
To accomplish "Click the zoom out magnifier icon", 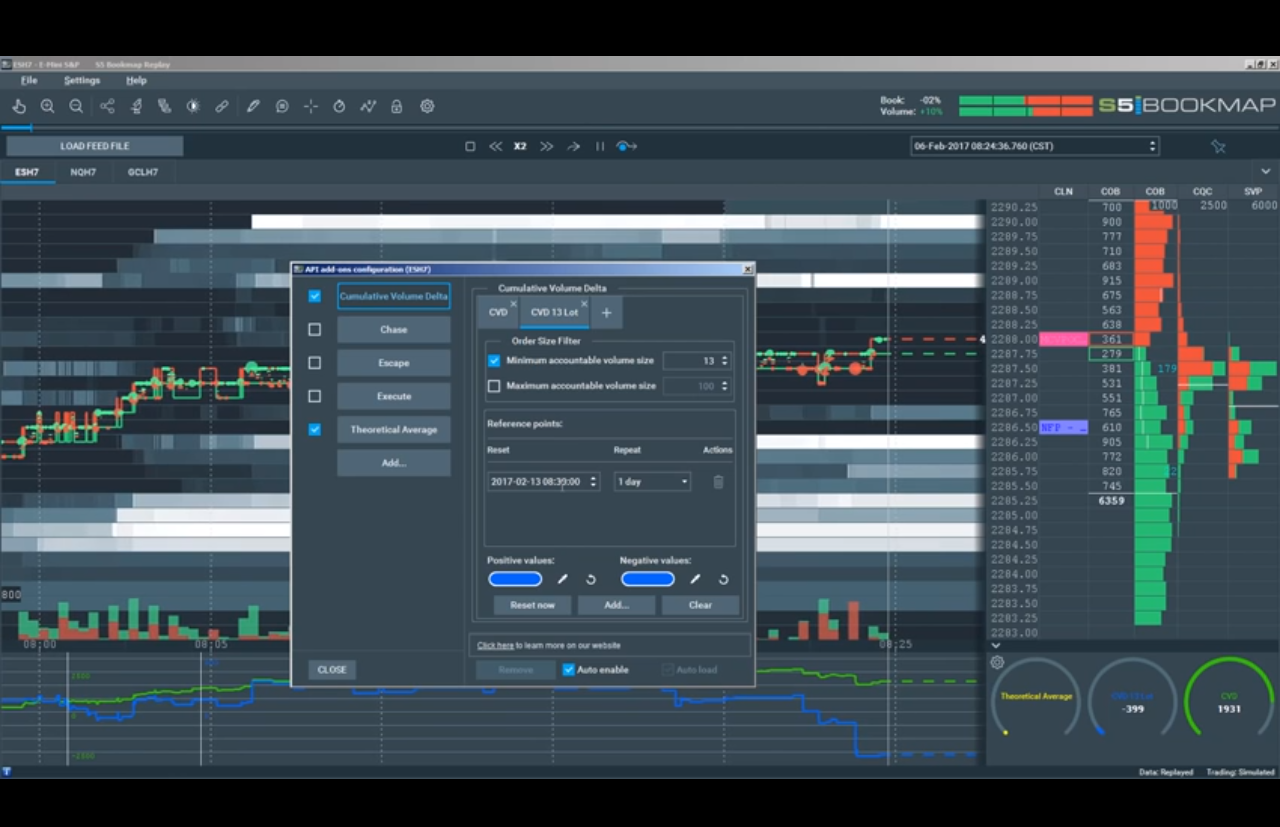I will 76,106.
